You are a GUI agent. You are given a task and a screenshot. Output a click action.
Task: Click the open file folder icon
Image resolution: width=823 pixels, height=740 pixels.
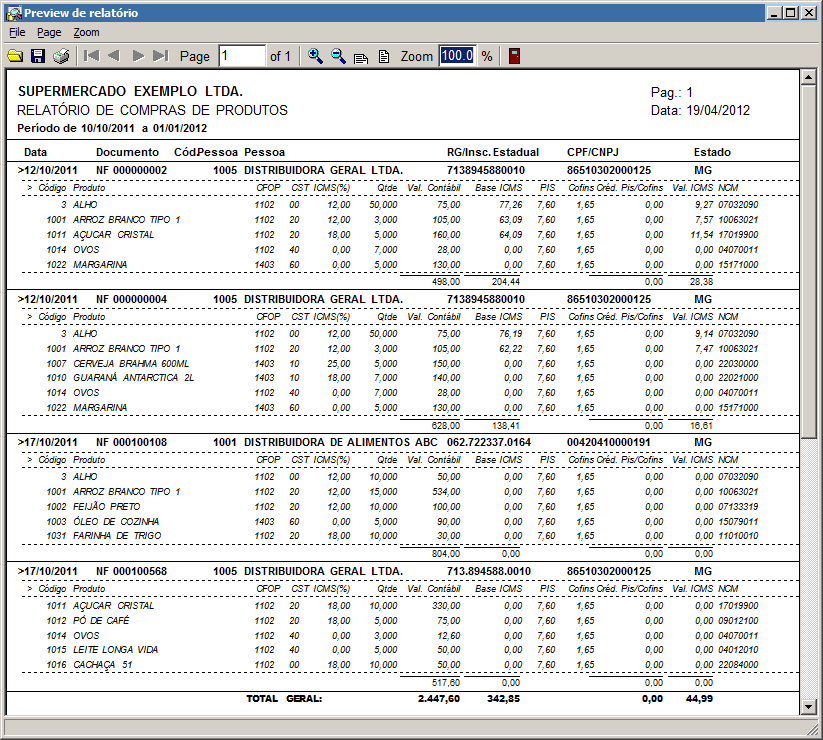[15, 56]
